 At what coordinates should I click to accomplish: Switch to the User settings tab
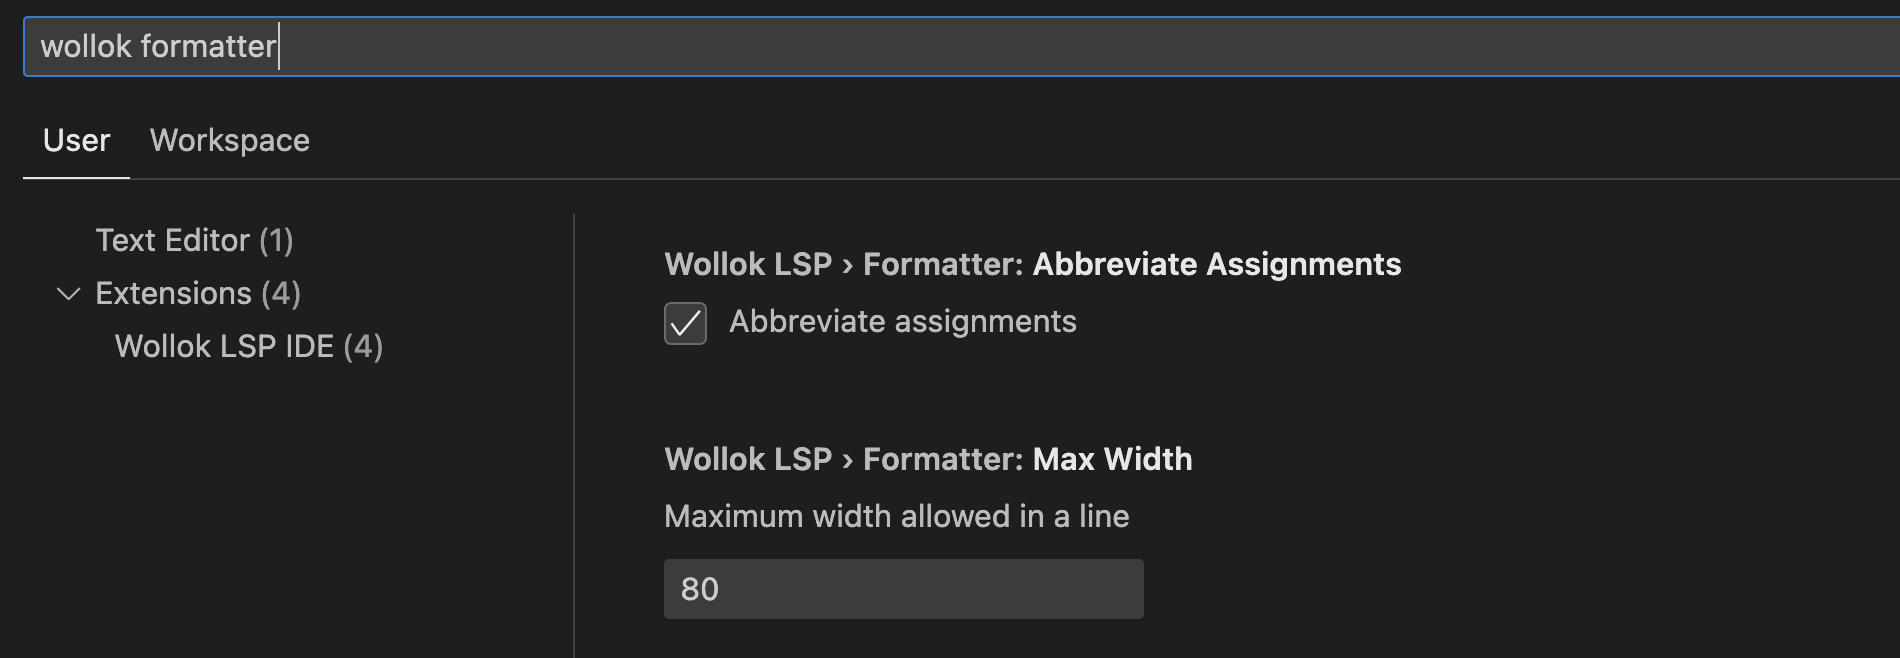tap(76, 140)
